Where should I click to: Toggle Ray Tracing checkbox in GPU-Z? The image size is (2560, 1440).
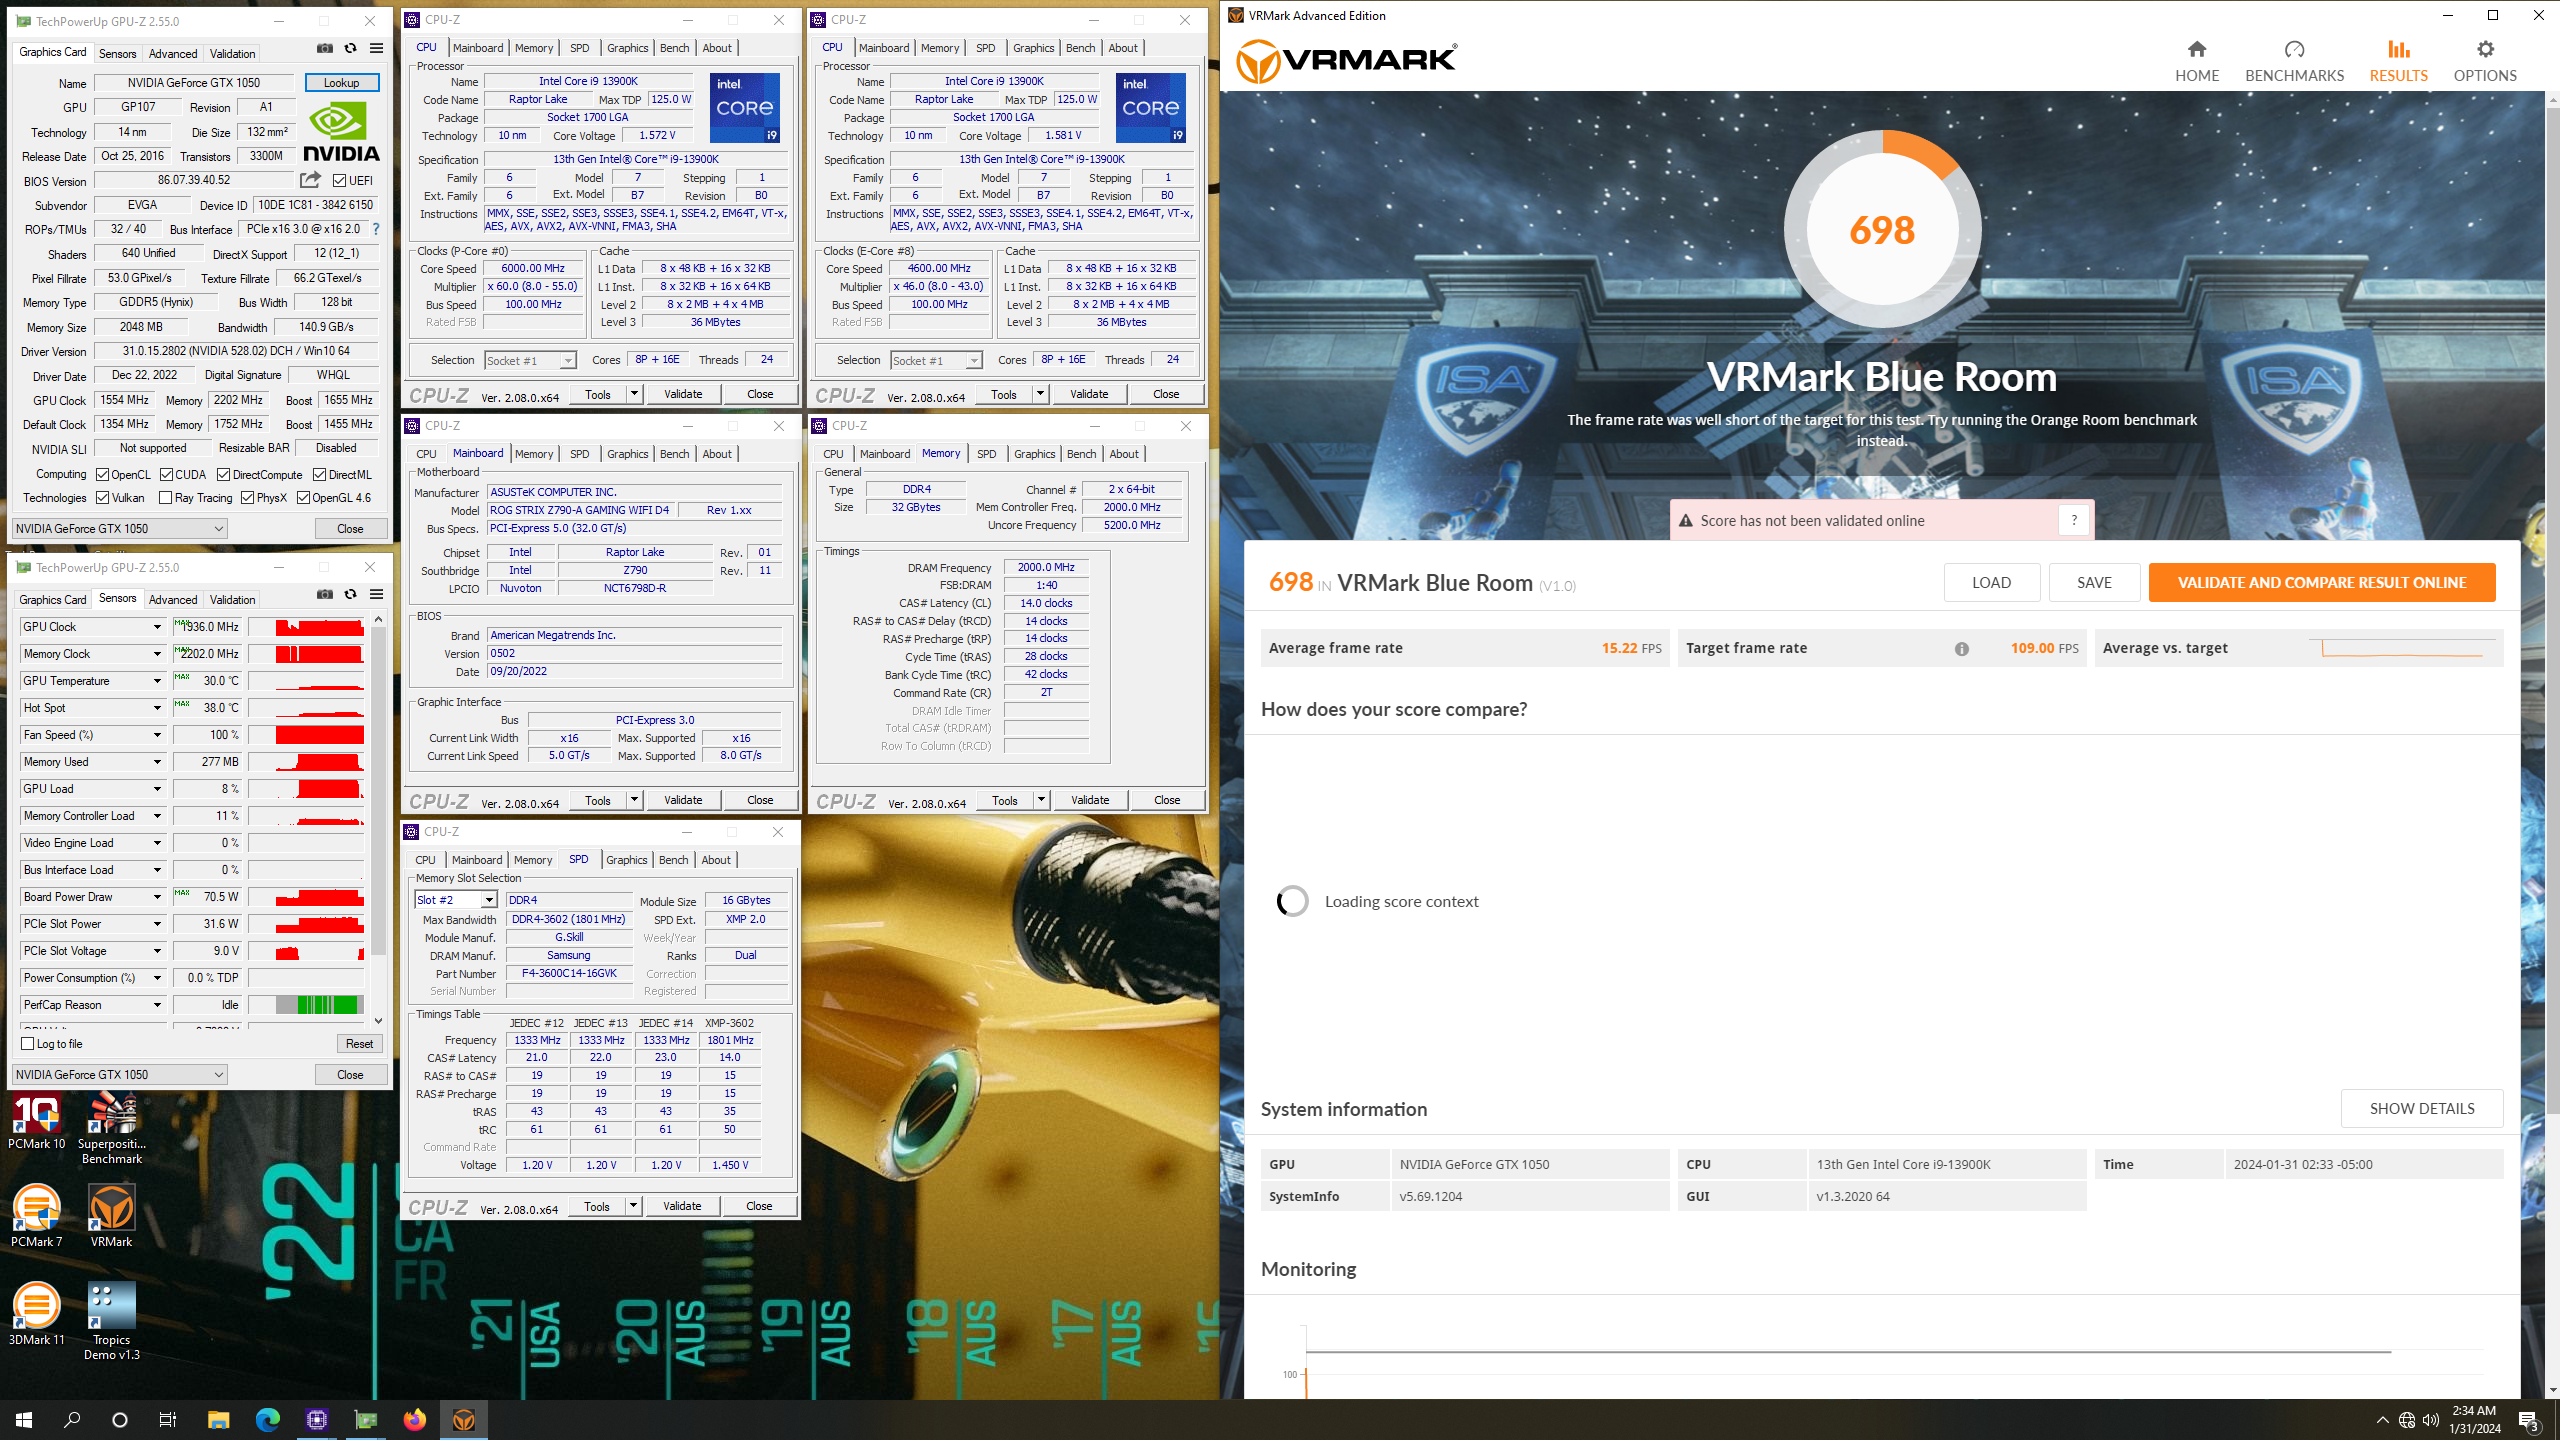166,498
